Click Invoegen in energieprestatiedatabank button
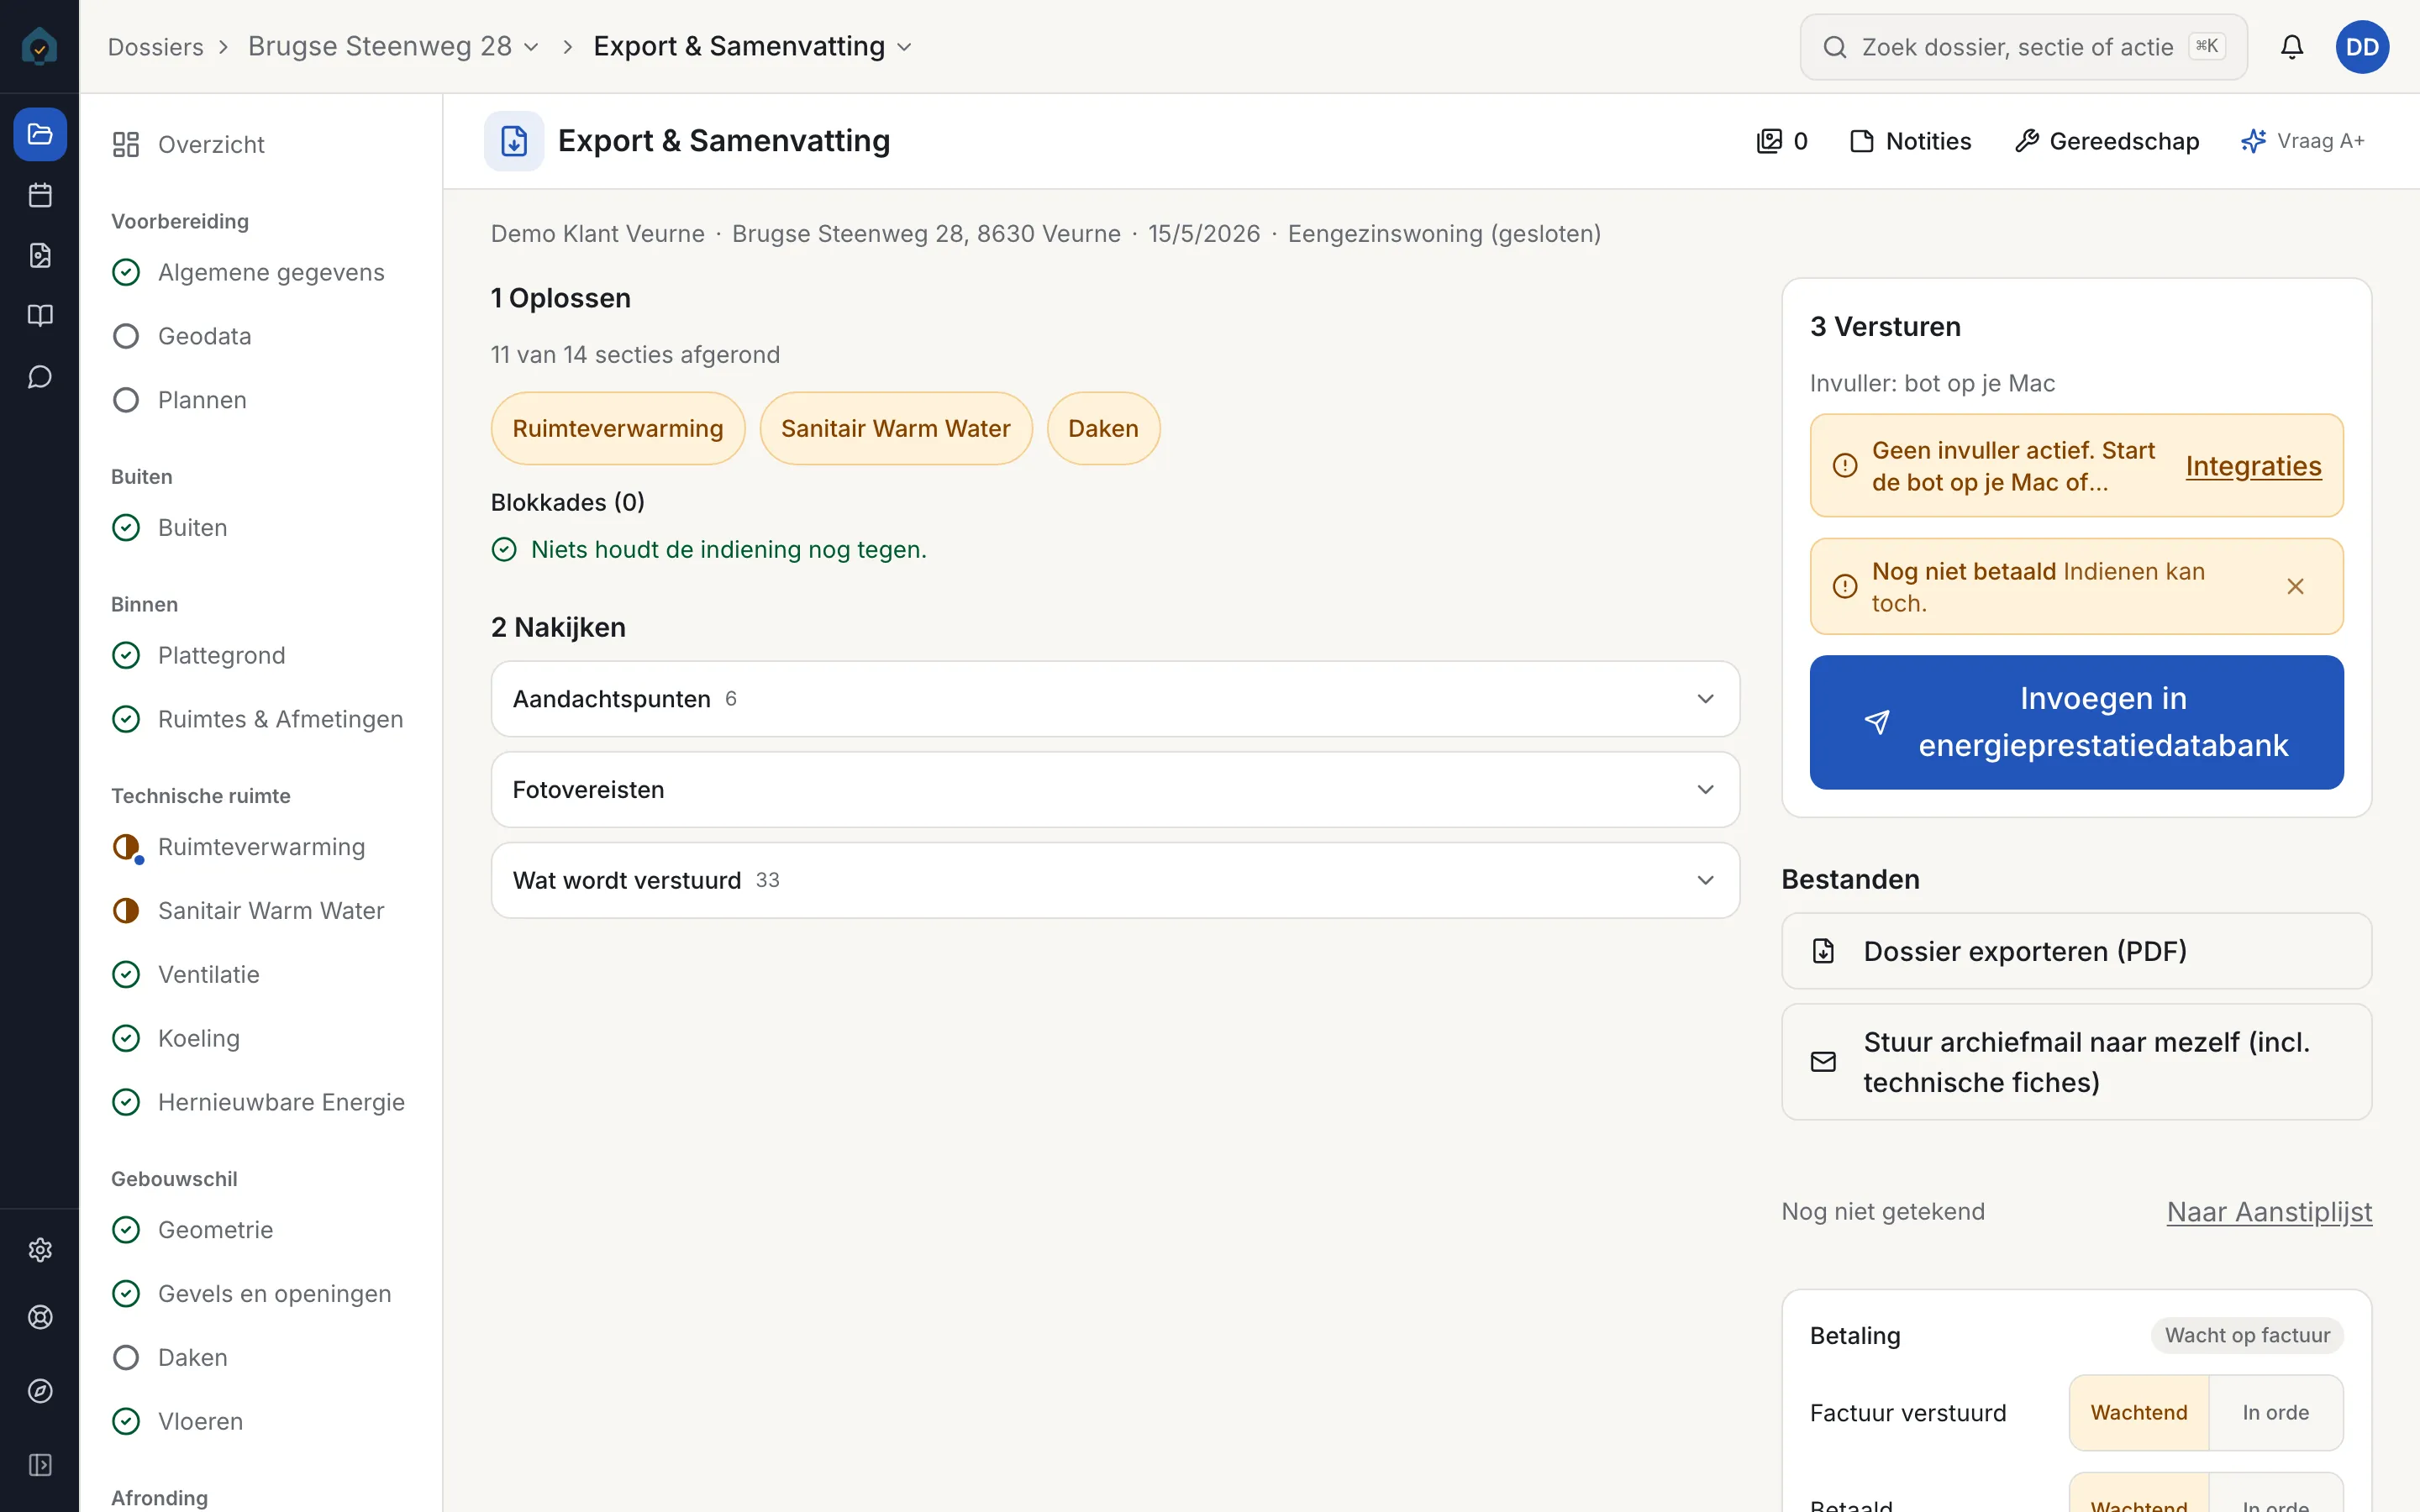 (x=2076, y=722)
